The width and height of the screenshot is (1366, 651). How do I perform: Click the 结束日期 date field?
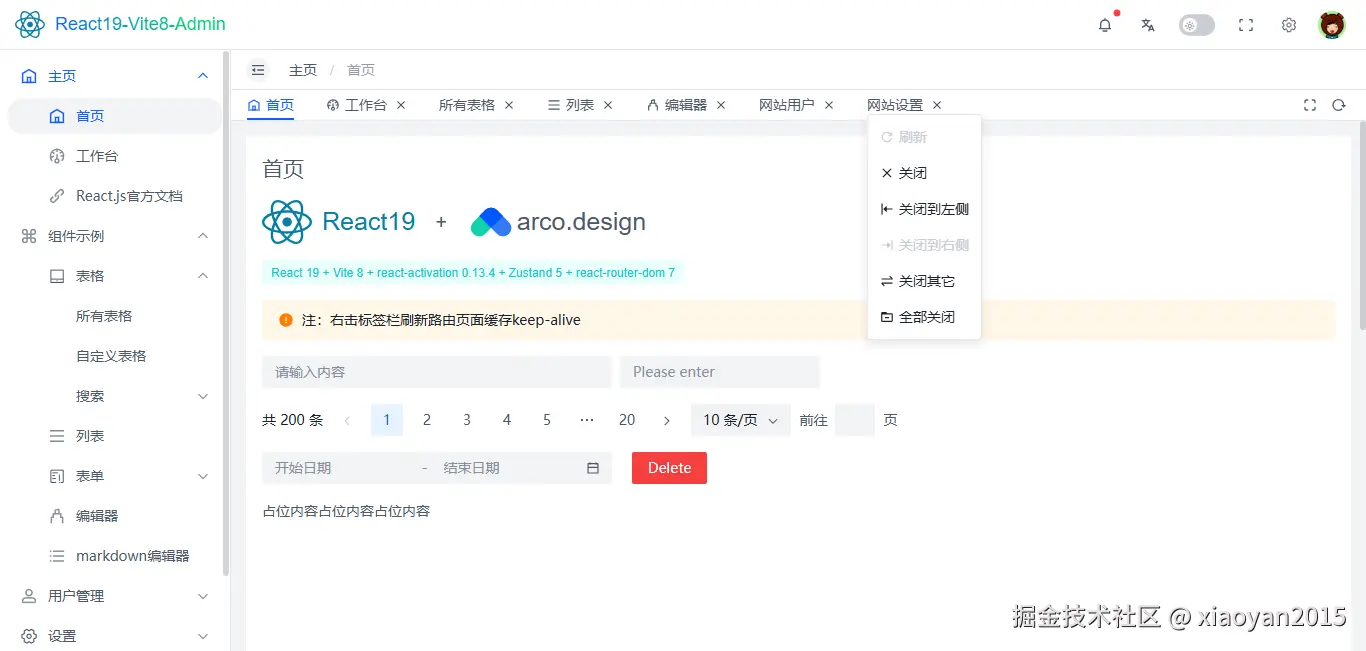click(x=505, y=468)
